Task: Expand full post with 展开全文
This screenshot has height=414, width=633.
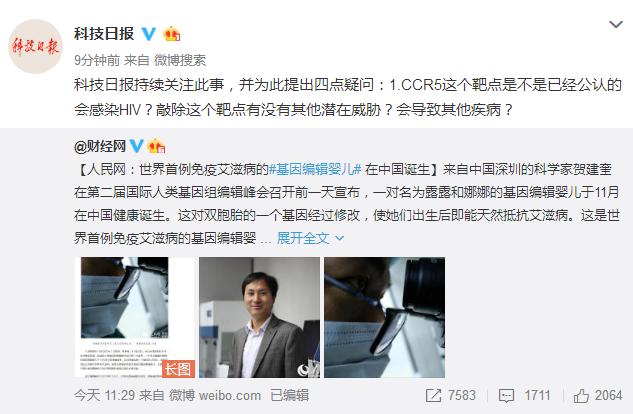Action: coord(310,238)
